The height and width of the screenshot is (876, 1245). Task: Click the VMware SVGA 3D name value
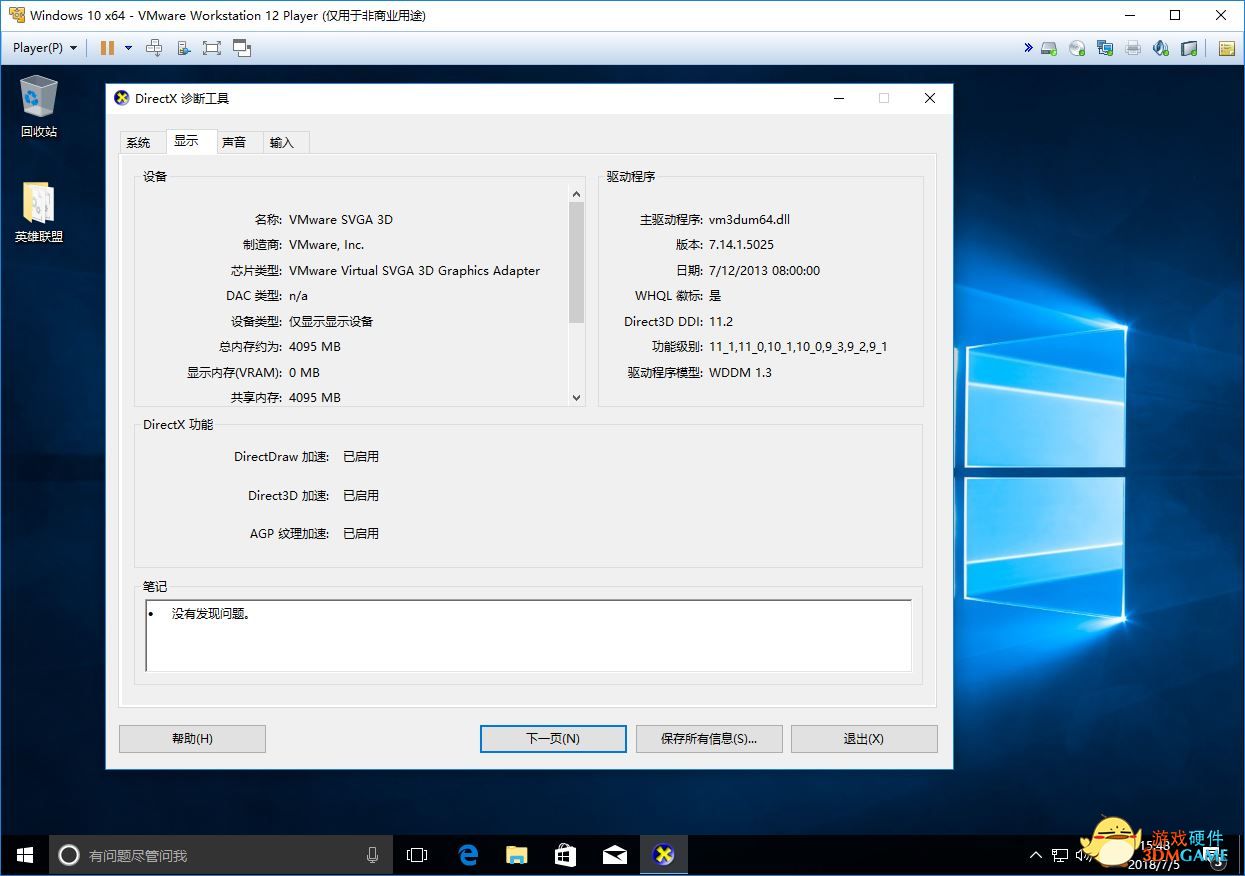coord(341,219)
